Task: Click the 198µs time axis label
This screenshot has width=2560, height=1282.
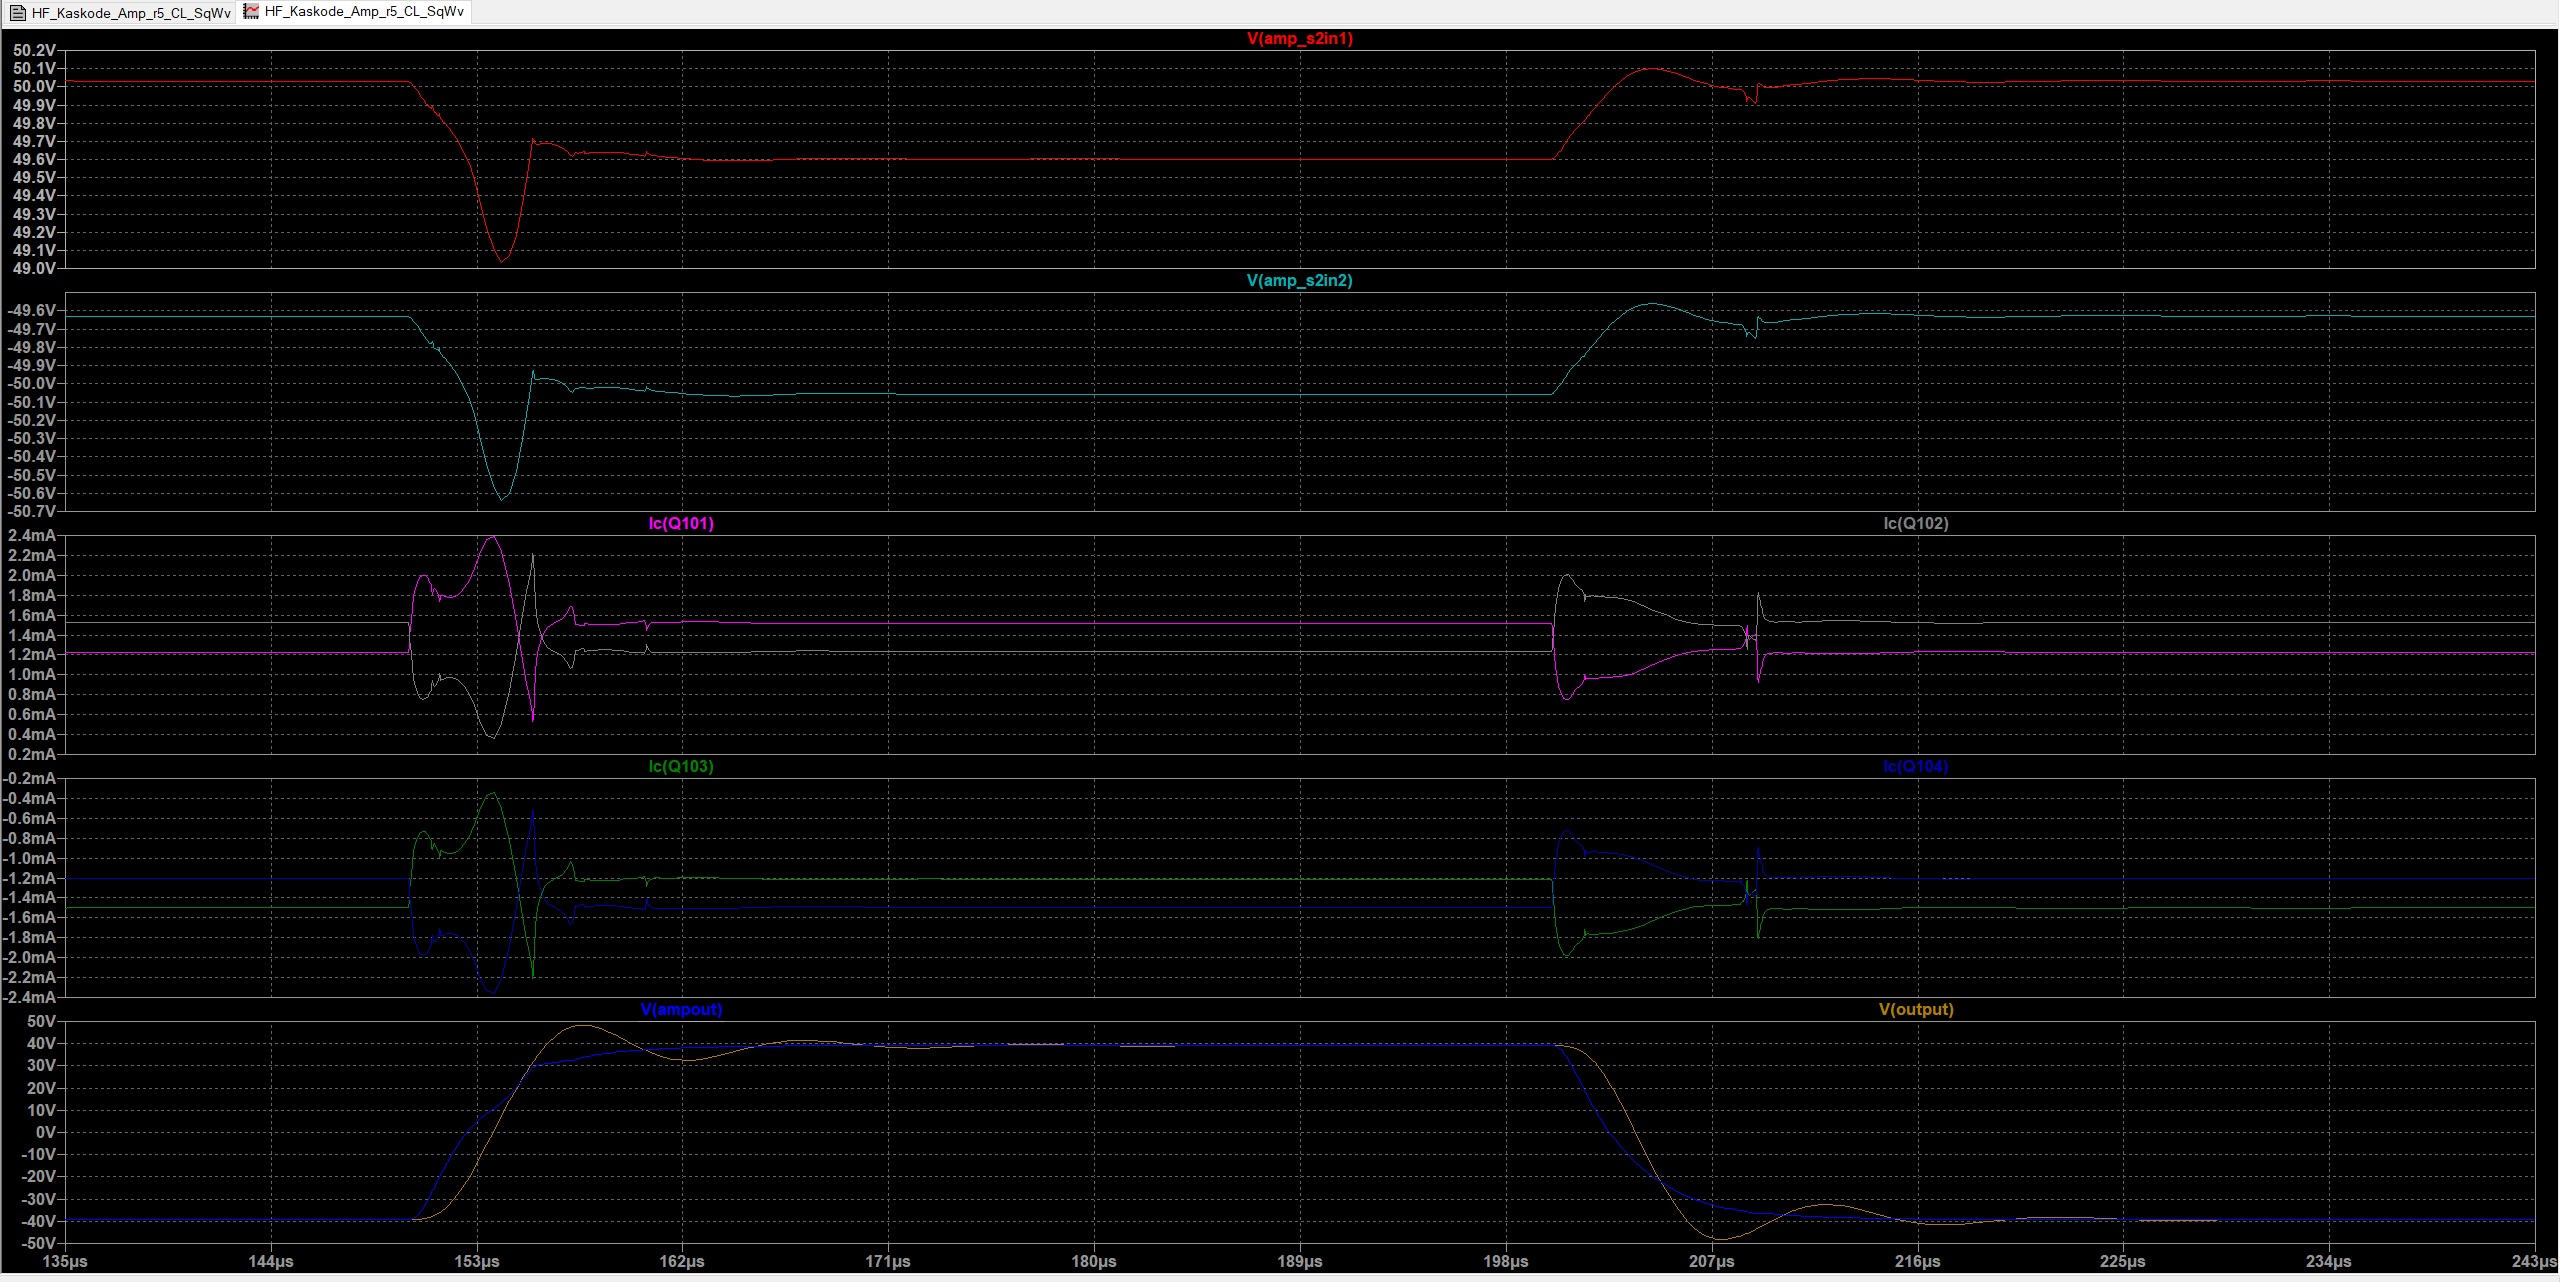Action: point(1506,1261)
